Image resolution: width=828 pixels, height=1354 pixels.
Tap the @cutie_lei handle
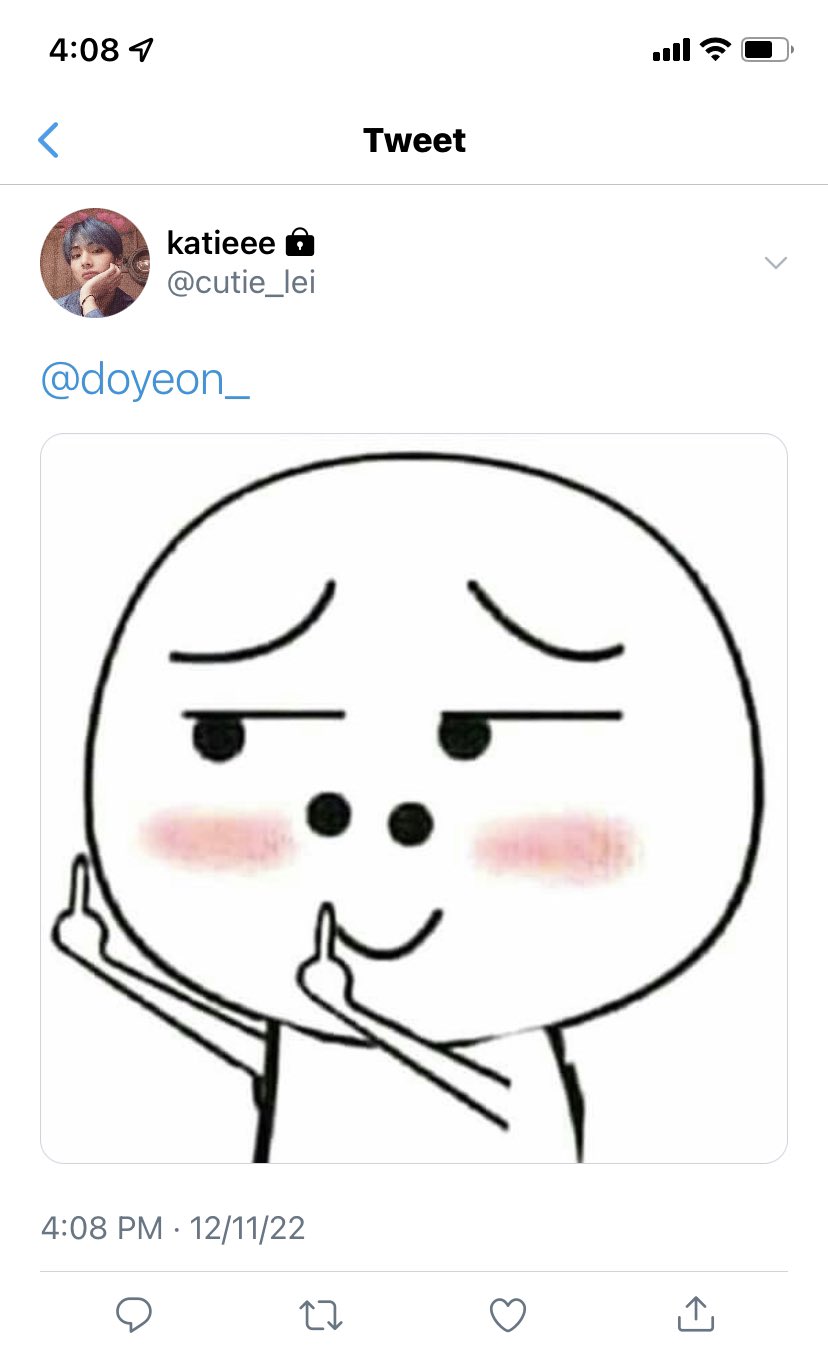(241, 283)
